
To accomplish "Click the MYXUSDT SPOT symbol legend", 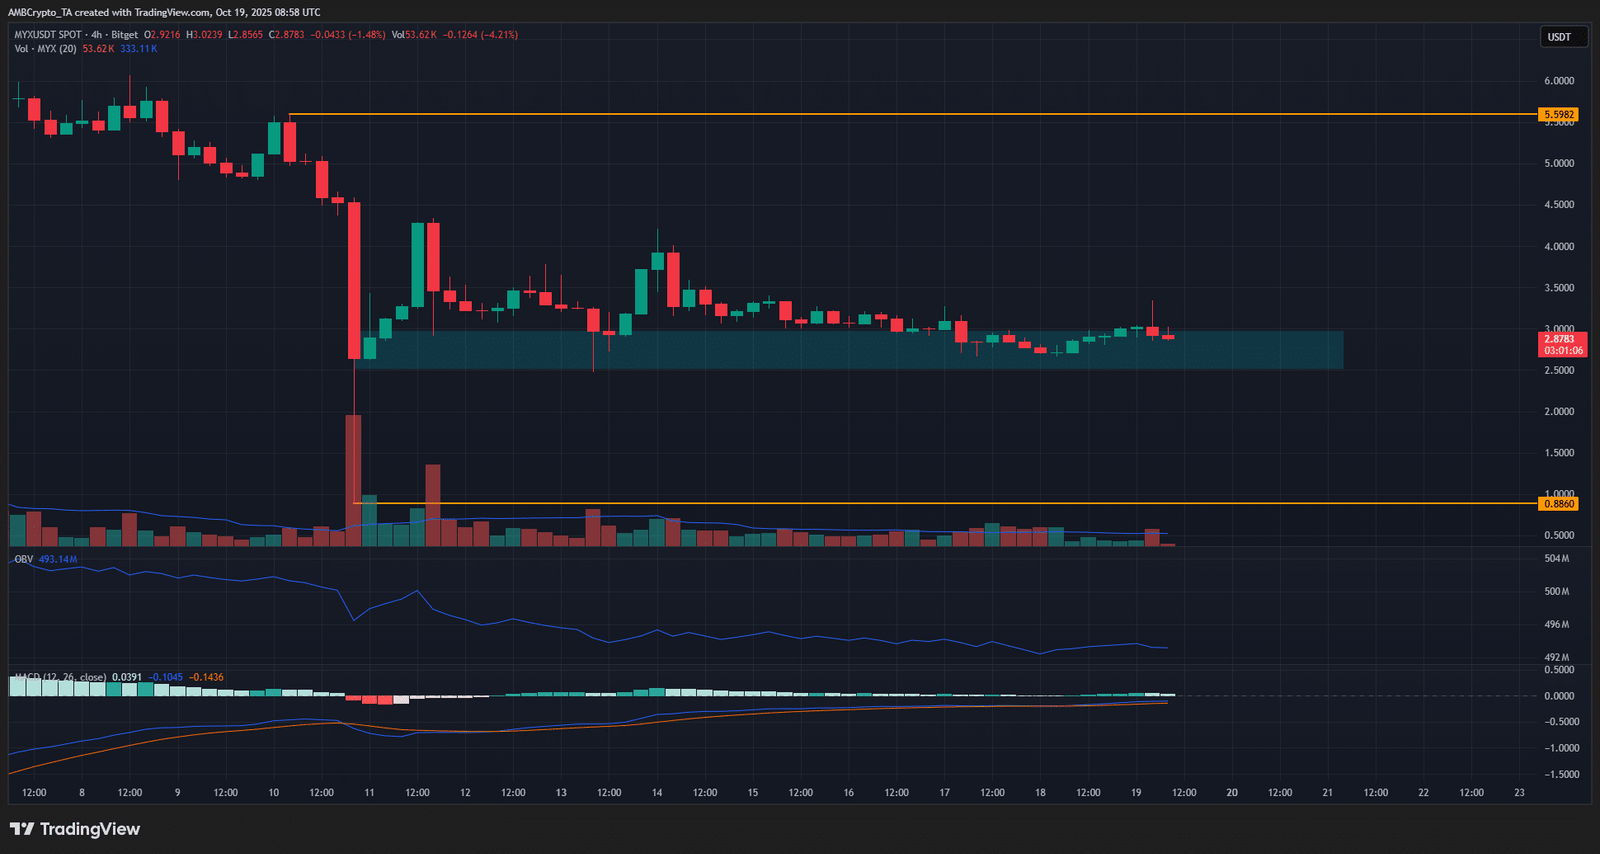I will 48,35.
